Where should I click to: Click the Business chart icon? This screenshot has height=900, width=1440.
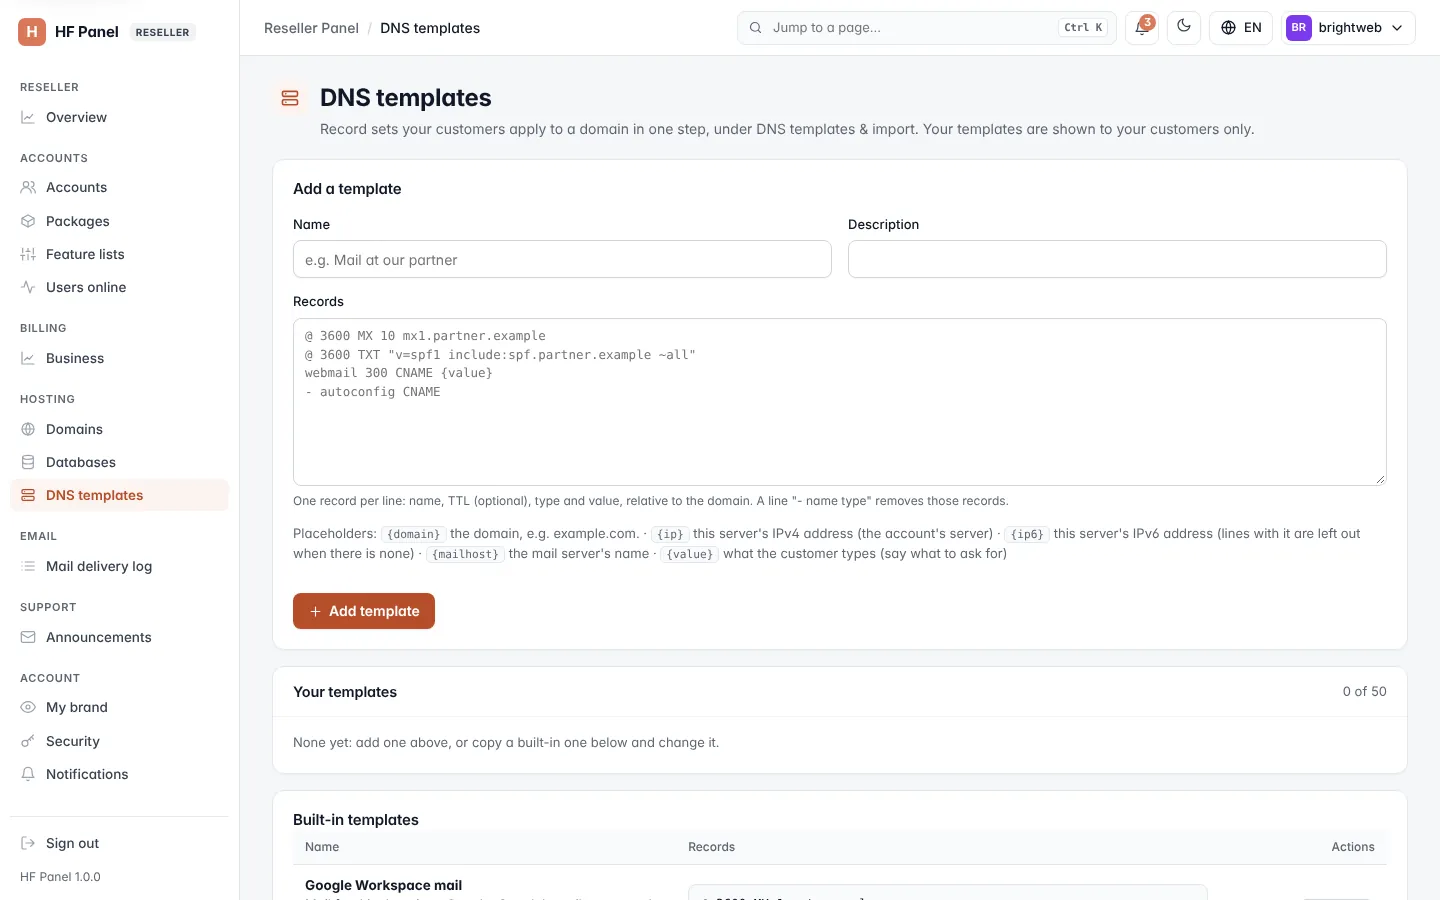point(28,358)
